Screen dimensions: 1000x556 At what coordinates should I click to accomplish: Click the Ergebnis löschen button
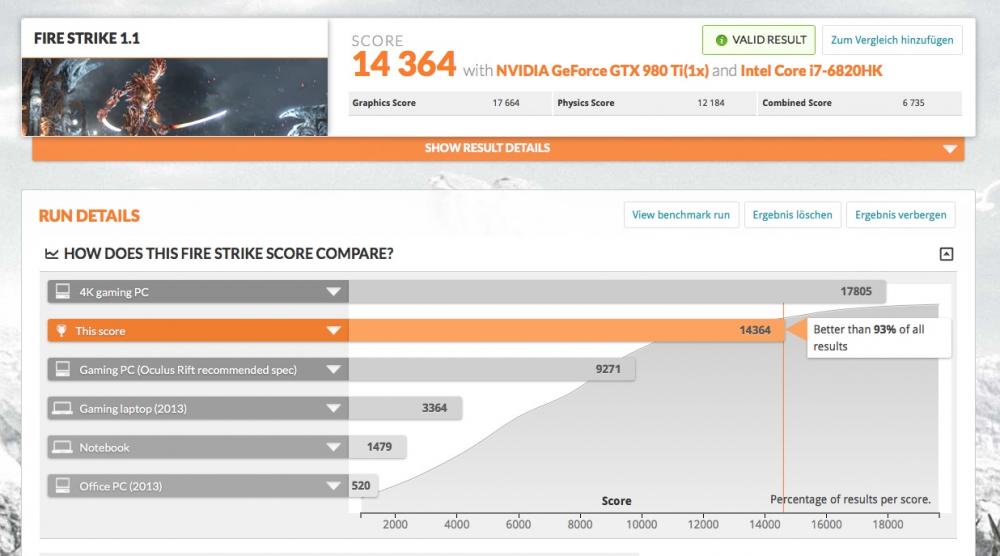tap(792, 215)
